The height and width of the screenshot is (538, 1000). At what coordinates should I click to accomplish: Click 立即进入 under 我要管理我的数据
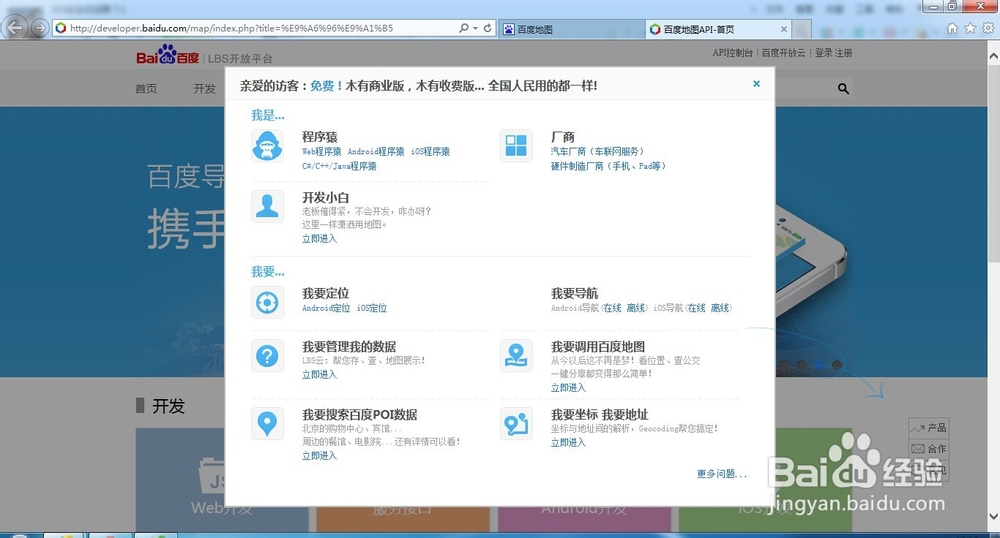point(320,375)
